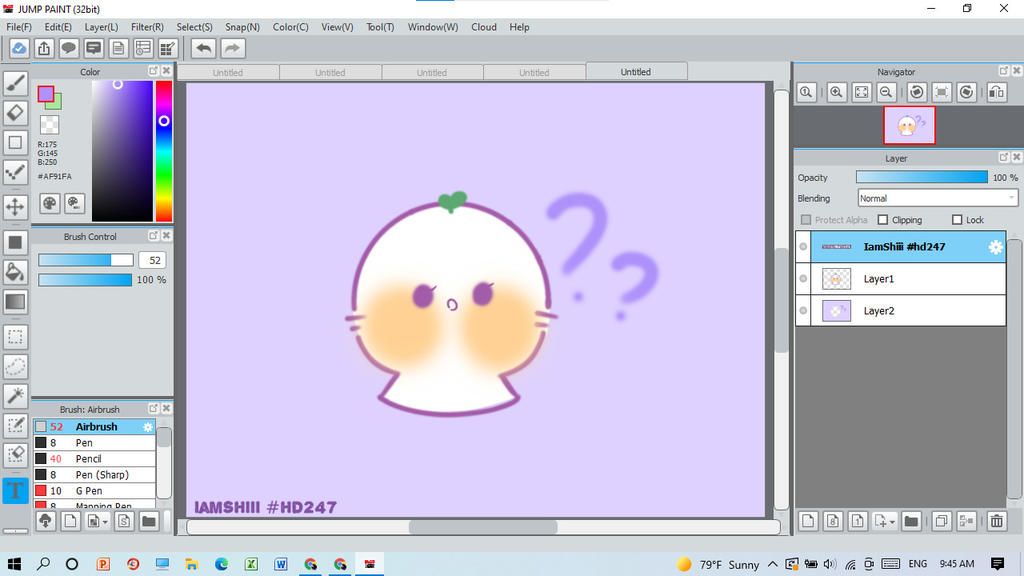Open the Filter(R) menu
The image size is (1024, 576).
(x=147, y=27)
